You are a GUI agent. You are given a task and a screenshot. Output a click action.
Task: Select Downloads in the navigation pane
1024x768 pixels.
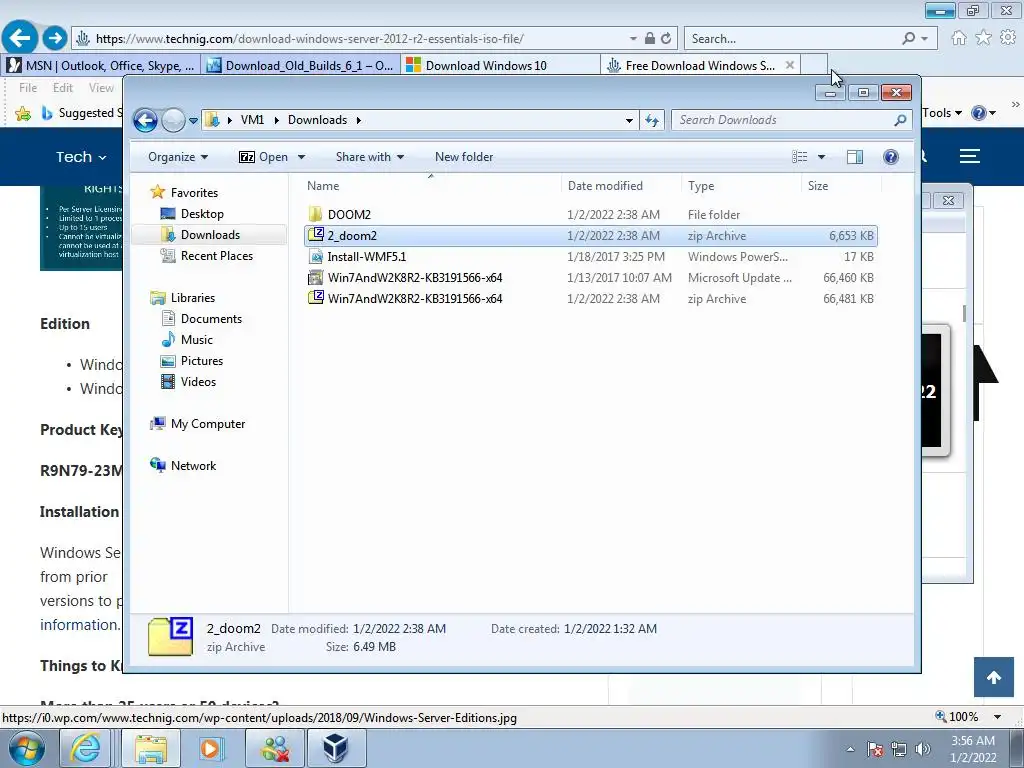(210, 234)
